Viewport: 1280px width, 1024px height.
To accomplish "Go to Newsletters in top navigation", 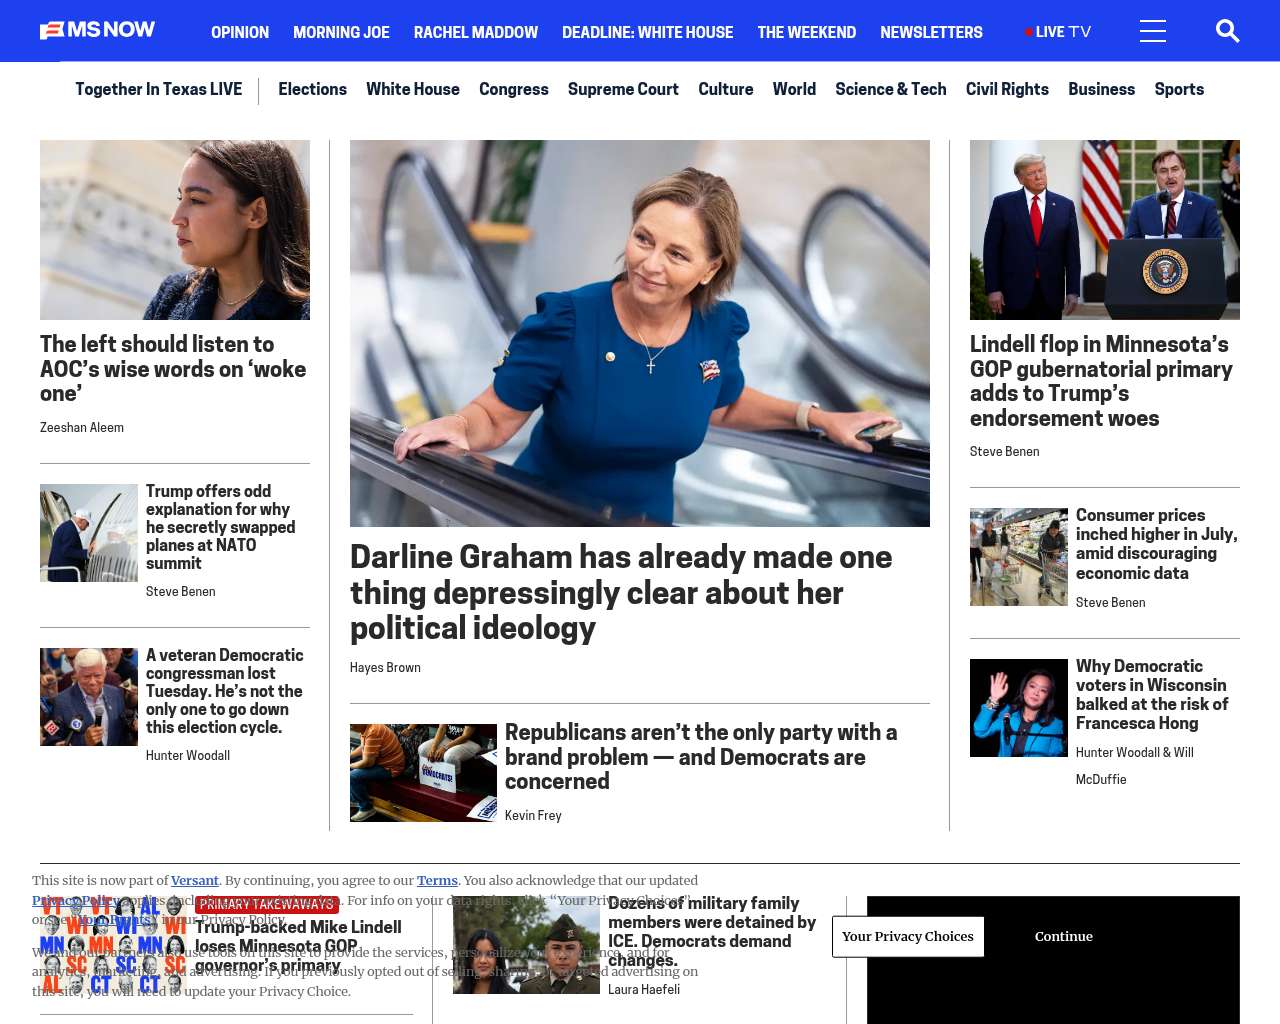I will tap(931, 32).
